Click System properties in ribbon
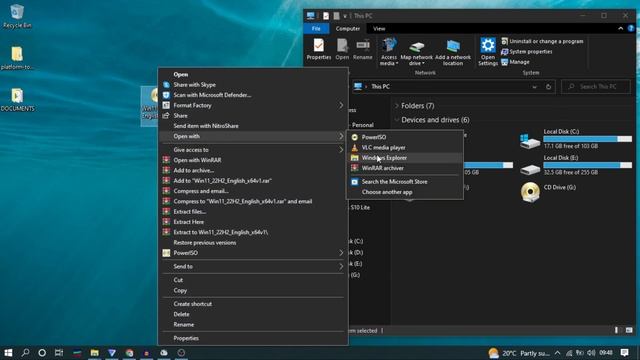640x360 pixels. [527, 51]
